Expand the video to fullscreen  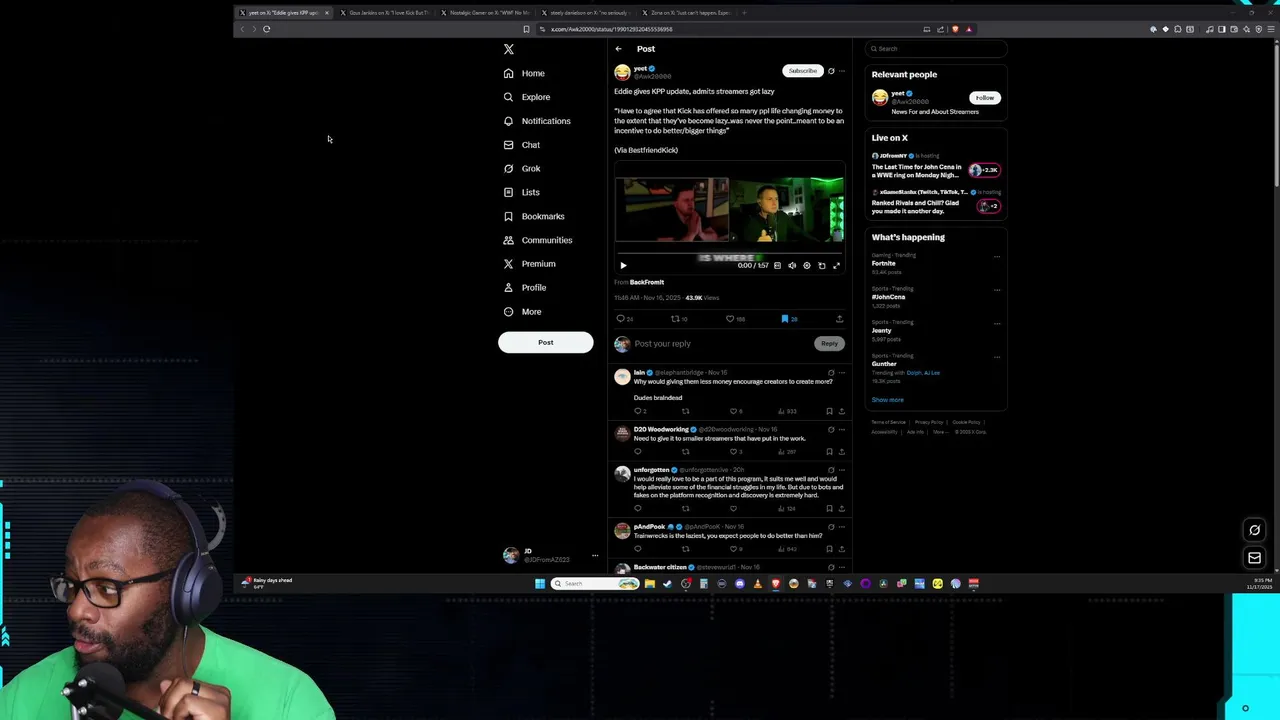pyautogui.click(x=837, y=266)
